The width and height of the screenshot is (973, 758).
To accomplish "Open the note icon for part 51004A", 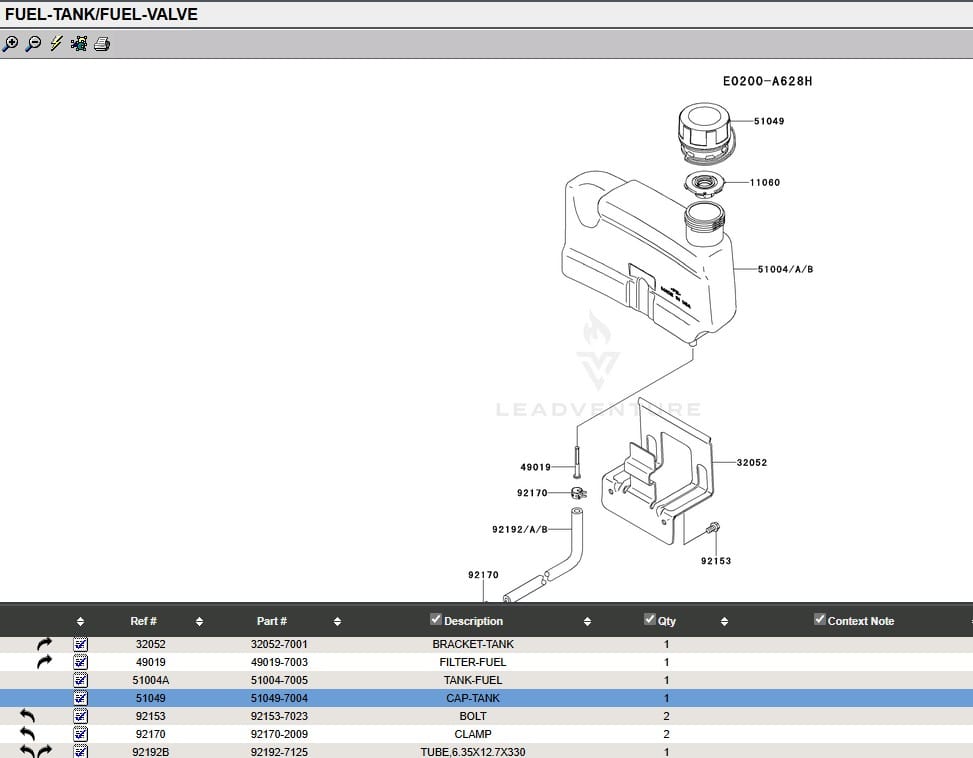I will [x=81, y=680].
